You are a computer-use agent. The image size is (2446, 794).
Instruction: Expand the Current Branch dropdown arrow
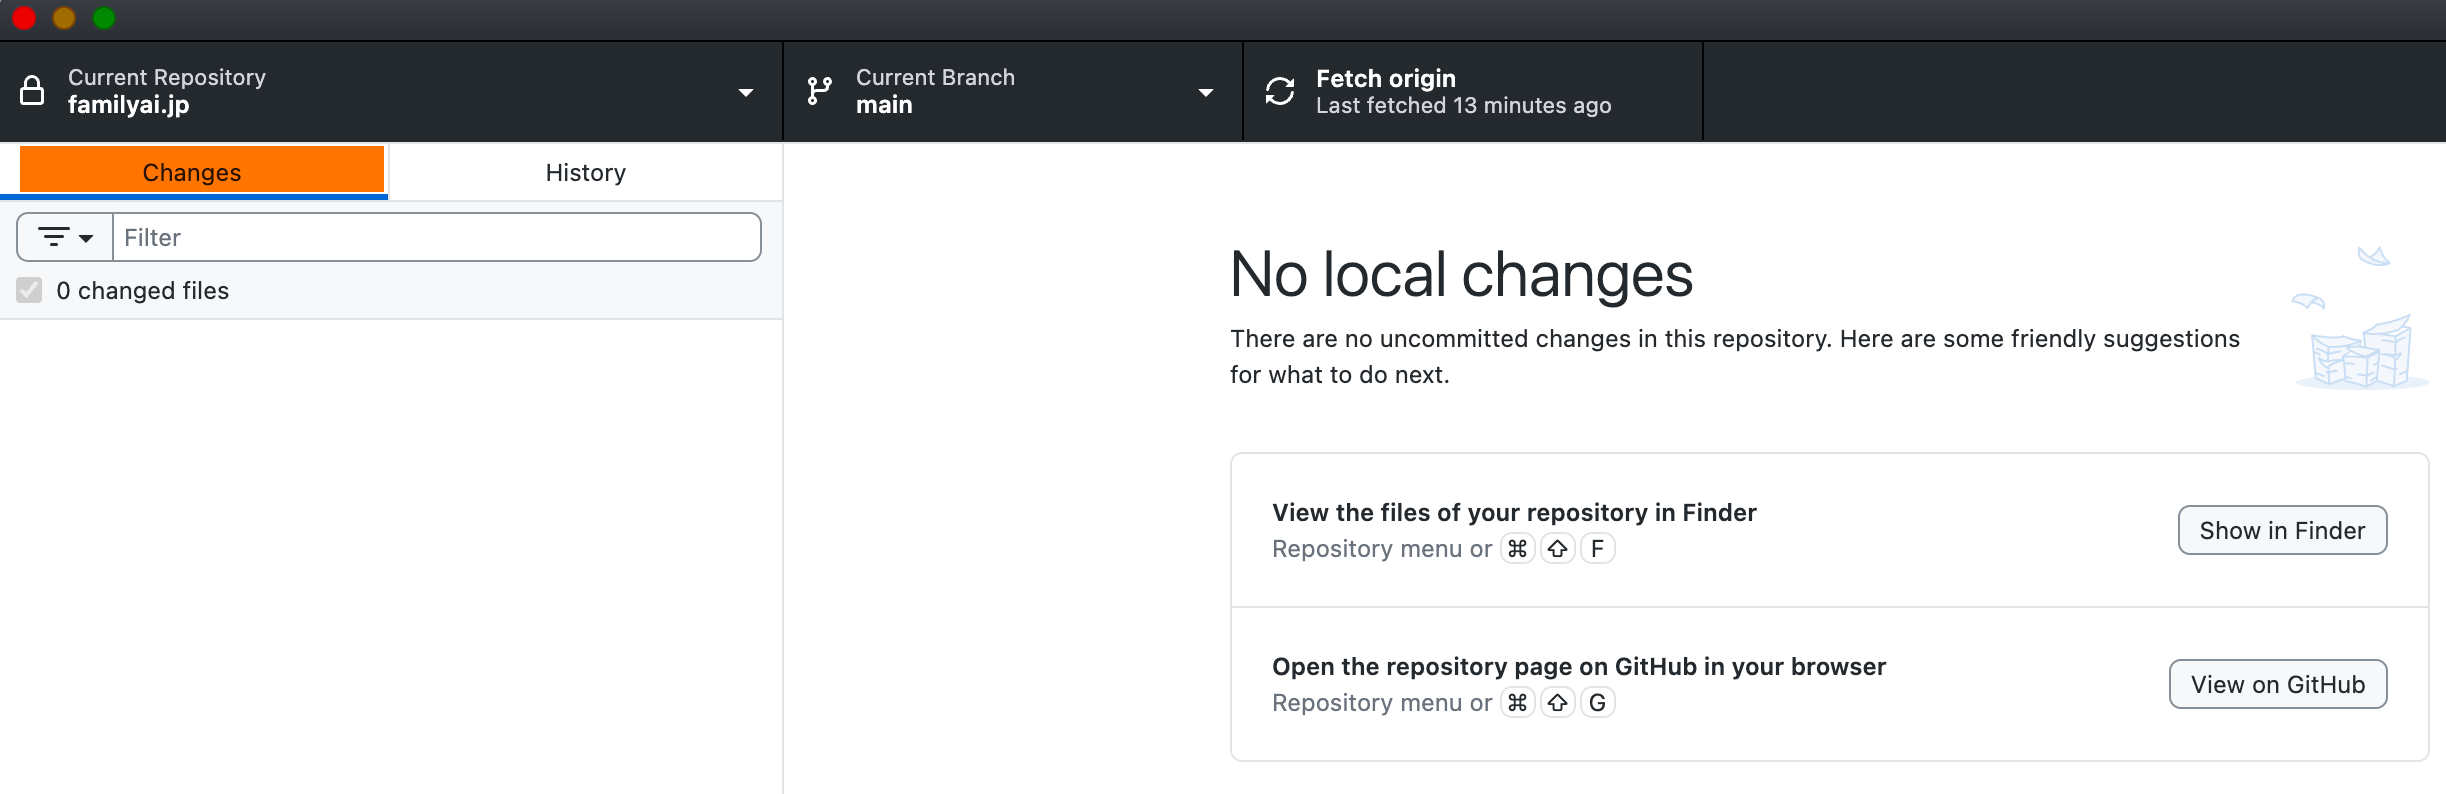[1205, 93]
